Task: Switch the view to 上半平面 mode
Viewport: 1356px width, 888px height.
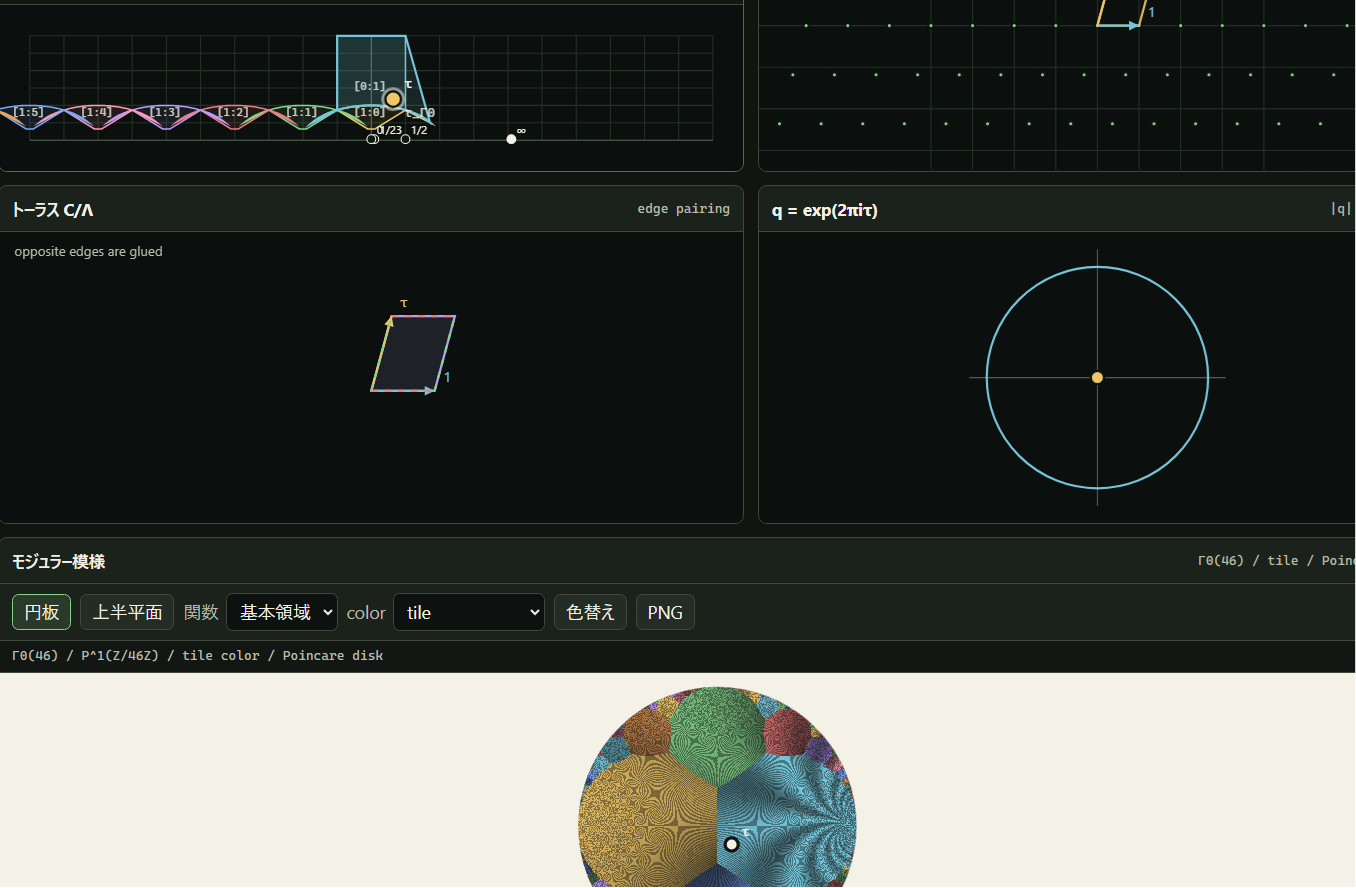Action: point(127,612)
